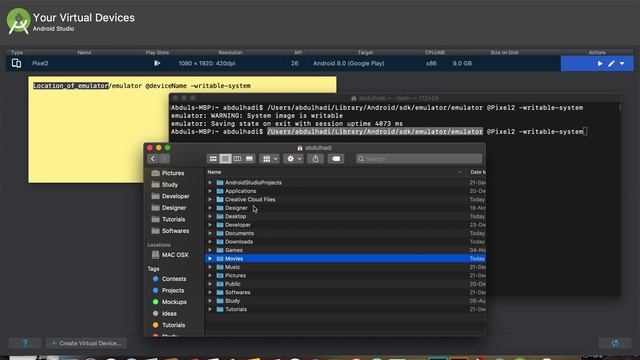Viewport: 640px width, 360px height.
Task: Click highlighted Location_of_emulator text in note
Action: [71, 86]
